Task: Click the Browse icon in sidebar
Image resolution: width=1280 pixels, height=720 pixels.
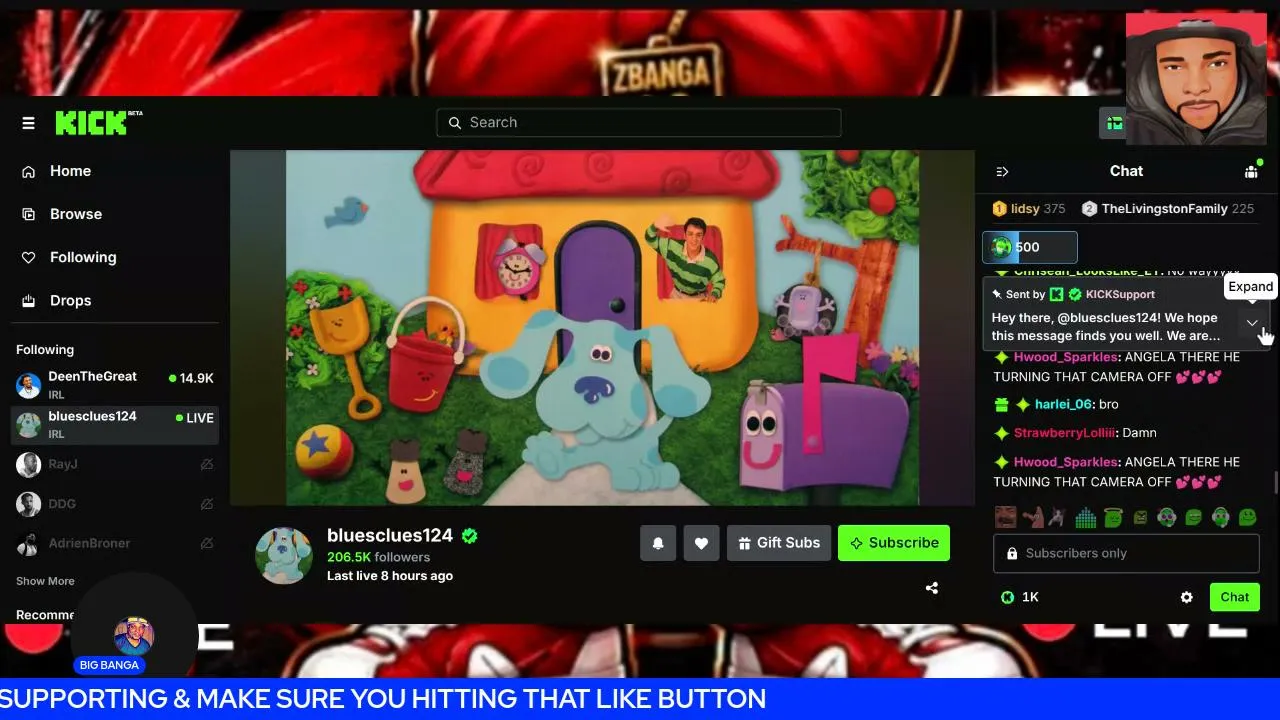Action: click(x=29, y=214)
